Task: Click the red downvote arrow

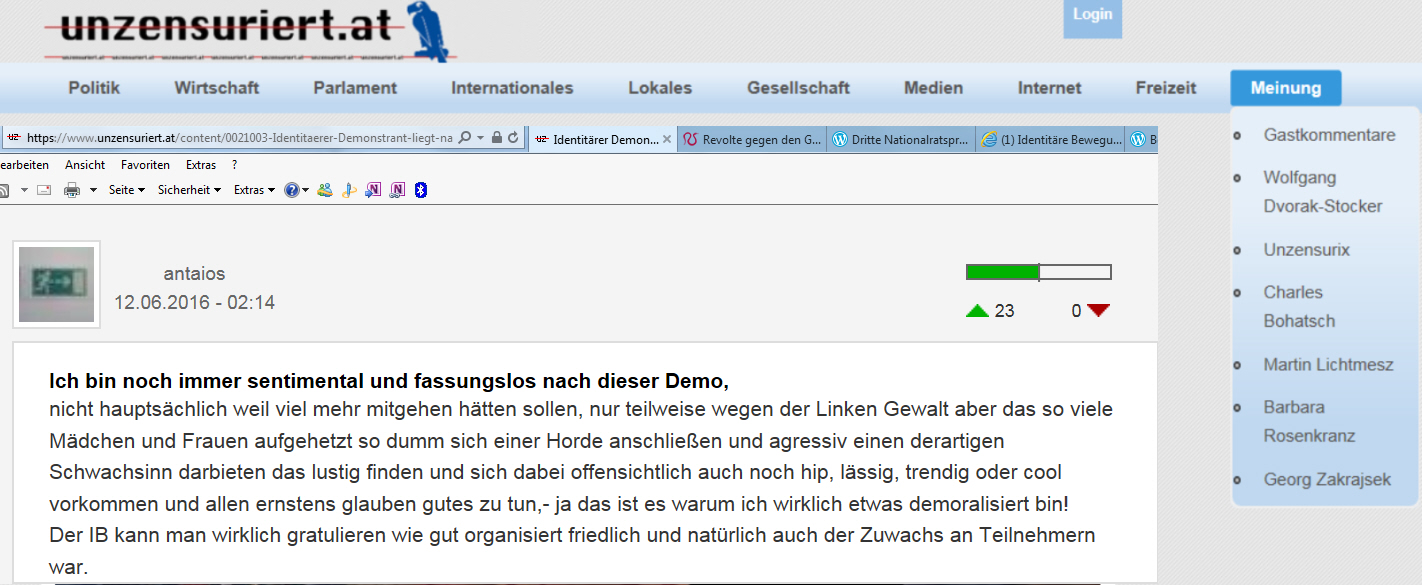Action: [x=1099, y=311]
